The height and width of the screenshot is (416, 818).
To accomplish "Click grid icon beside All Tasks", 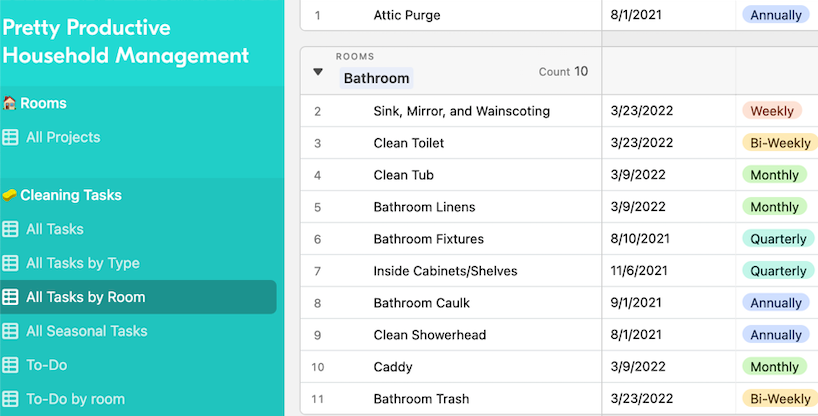I will click(10, 229).
